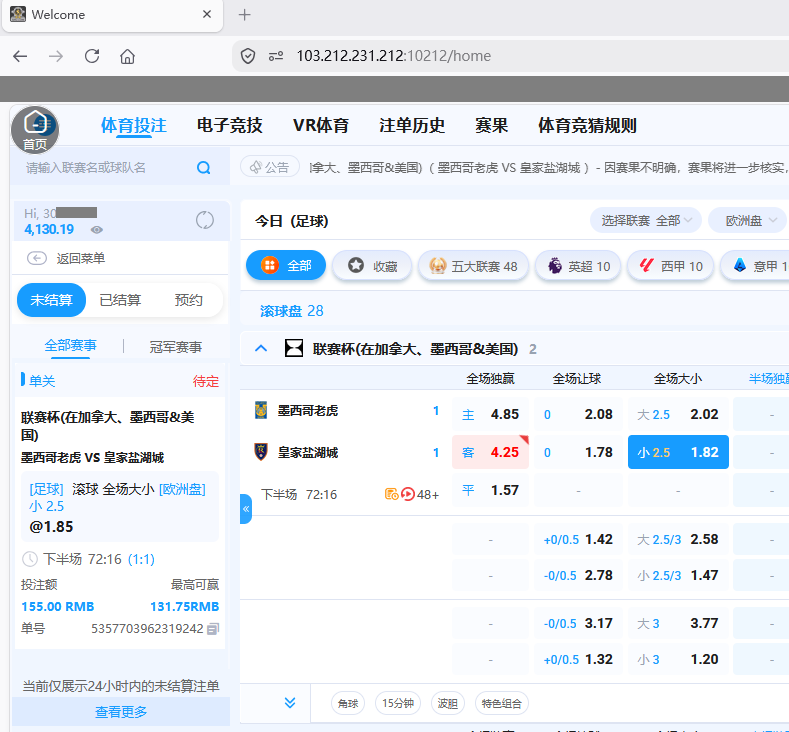Click the league cup flag icon

(x=294, y=348)
